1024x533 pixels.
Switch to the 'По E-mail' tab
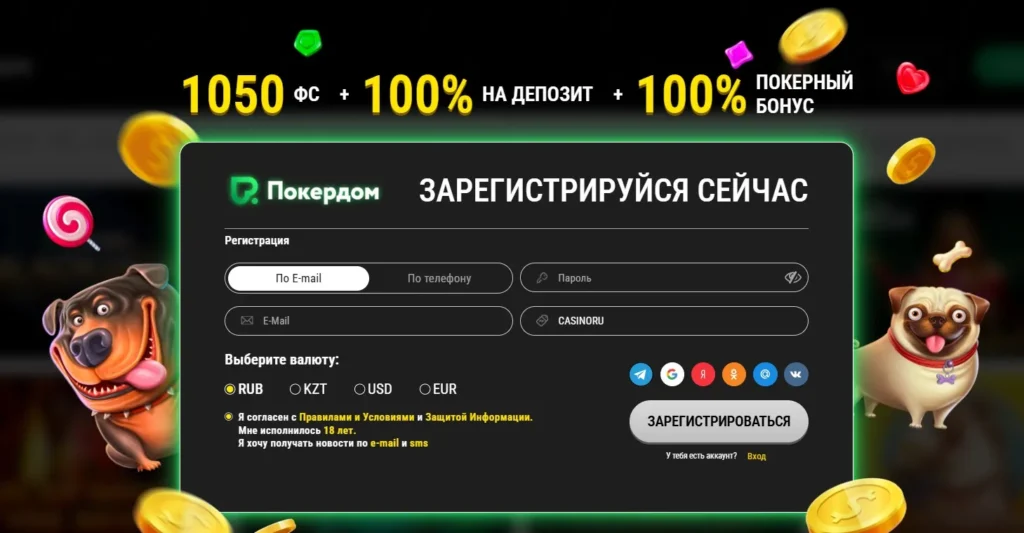click(x=298, y=278)
